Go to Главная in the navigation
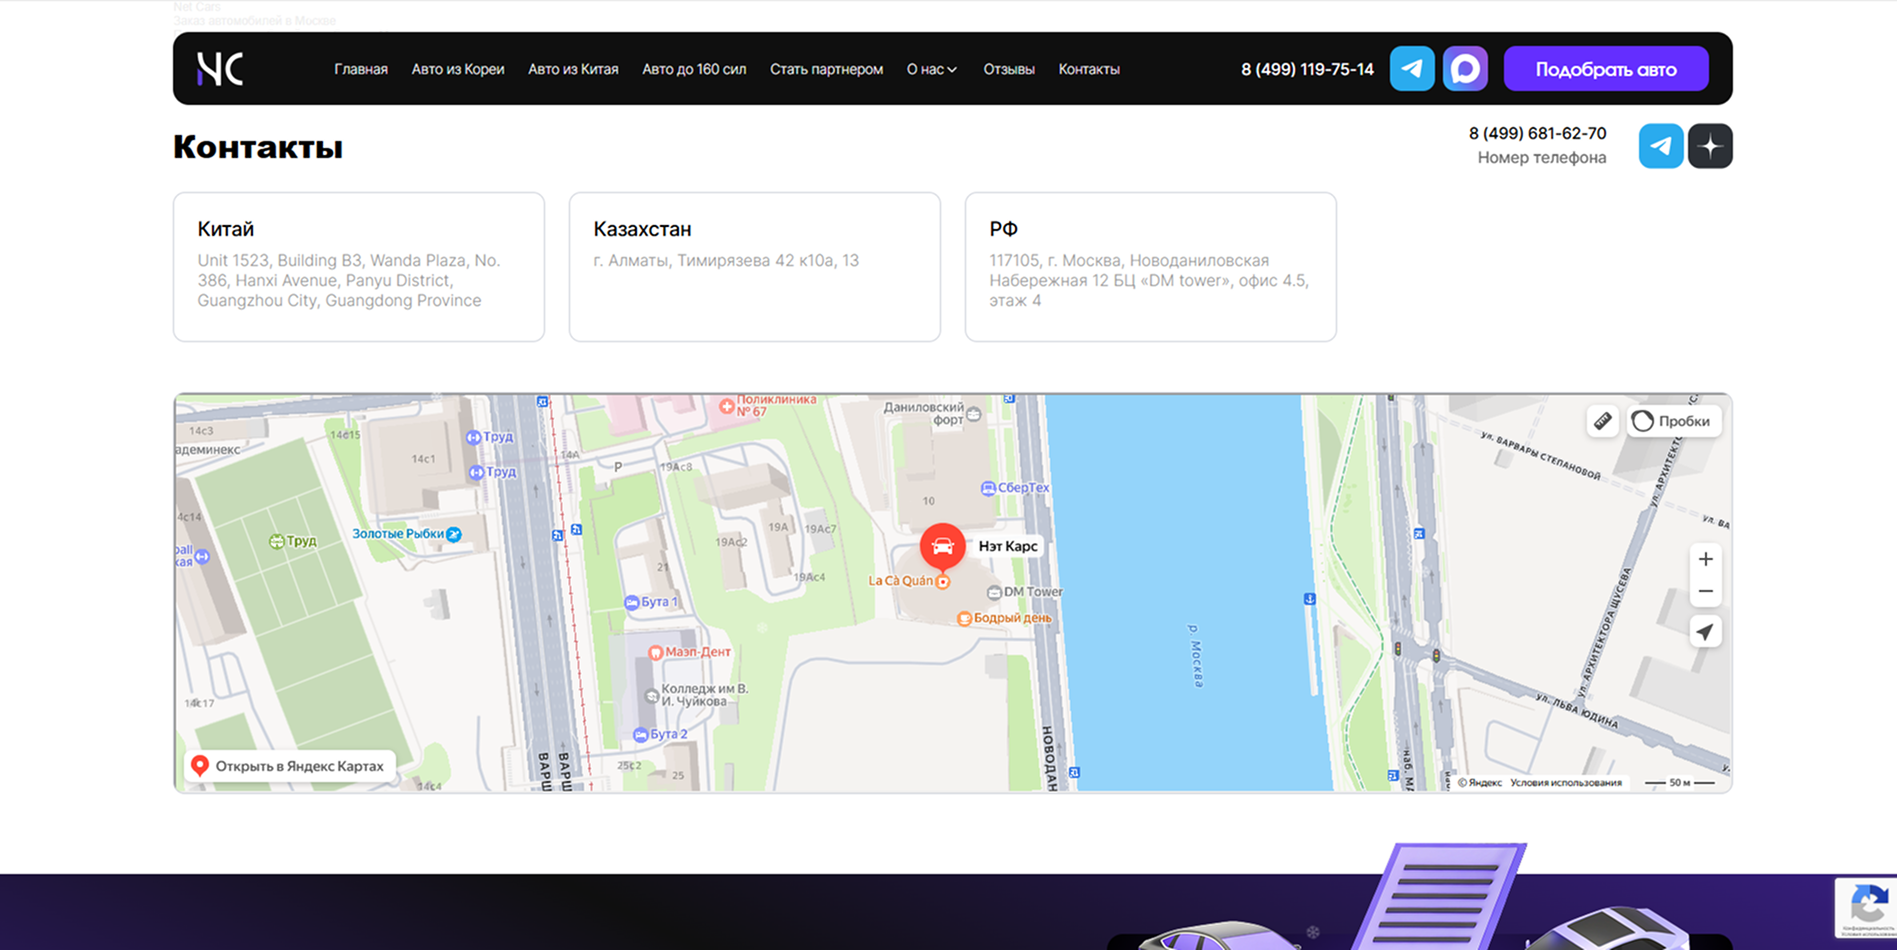This screenshot has height=950, width=1897. [x=361, y=69]
